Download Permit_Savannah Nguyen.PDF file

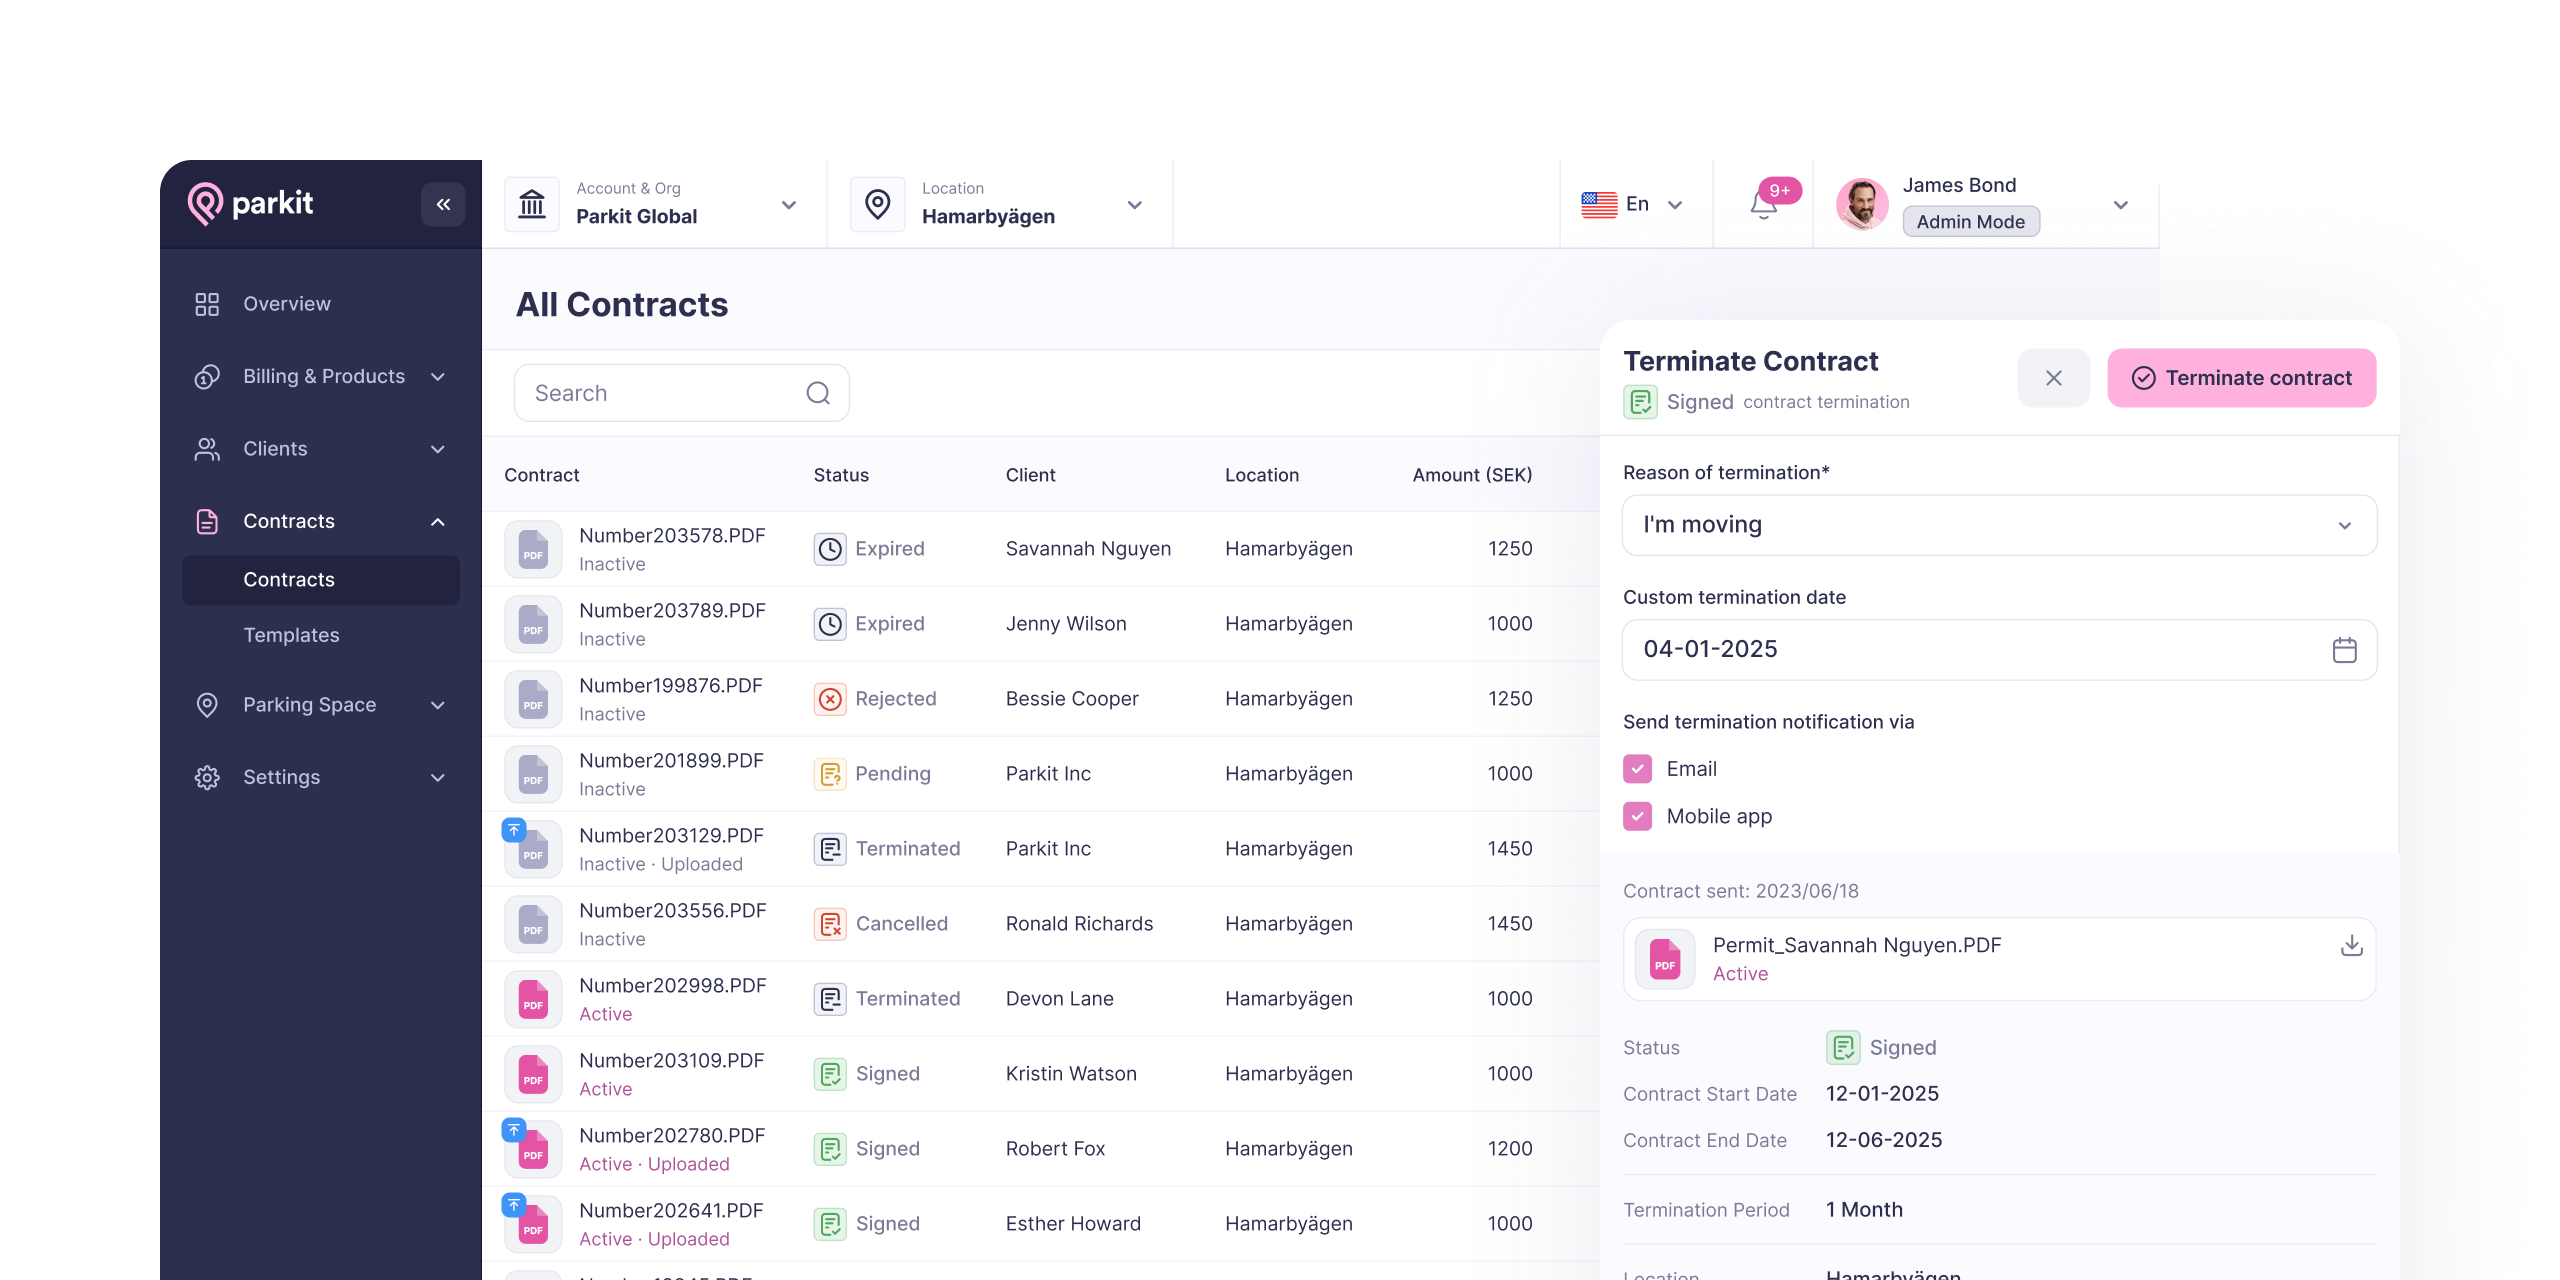(2351, 946)
